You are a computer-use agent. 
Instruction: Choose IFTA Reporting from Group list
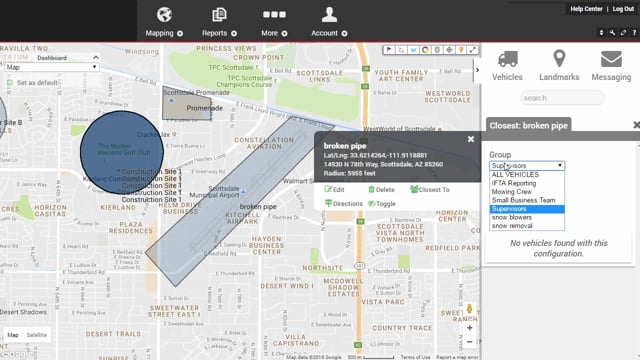(x=527, y=183)
